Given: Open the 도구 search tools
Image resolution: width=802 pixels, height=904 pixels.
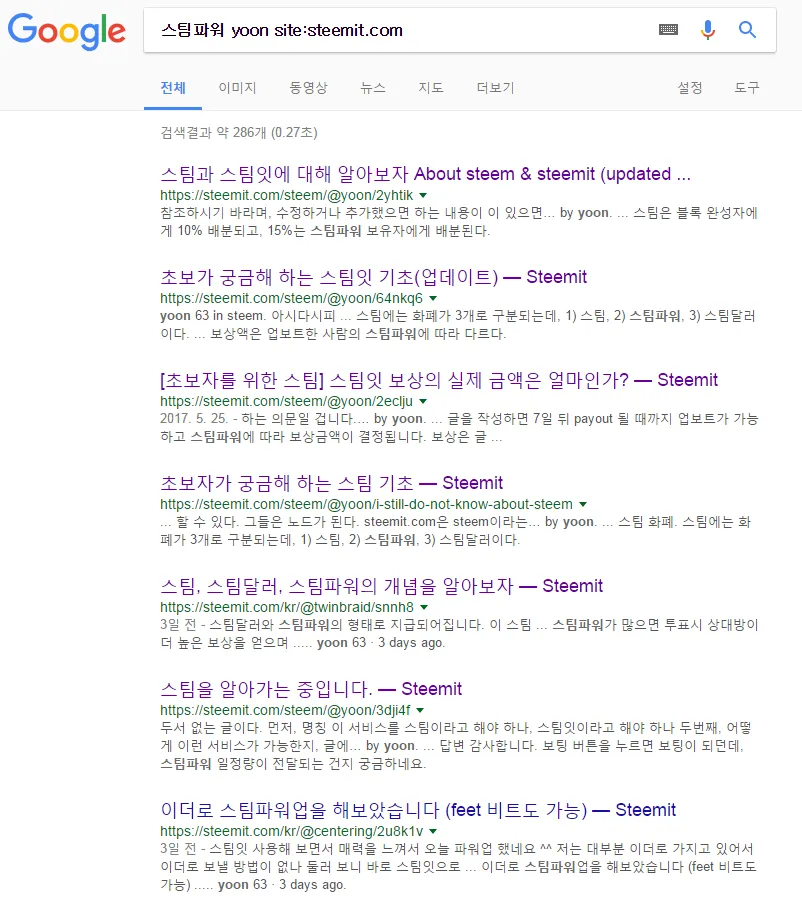Looking at the screenshot, I should (747, 88).
